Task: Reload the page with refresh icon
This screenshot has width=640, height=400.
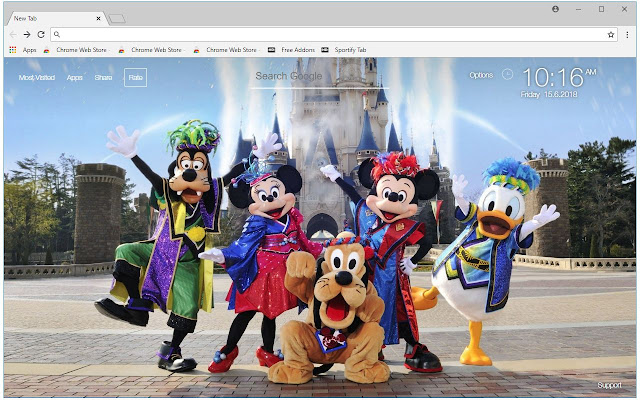Action: 41,35
